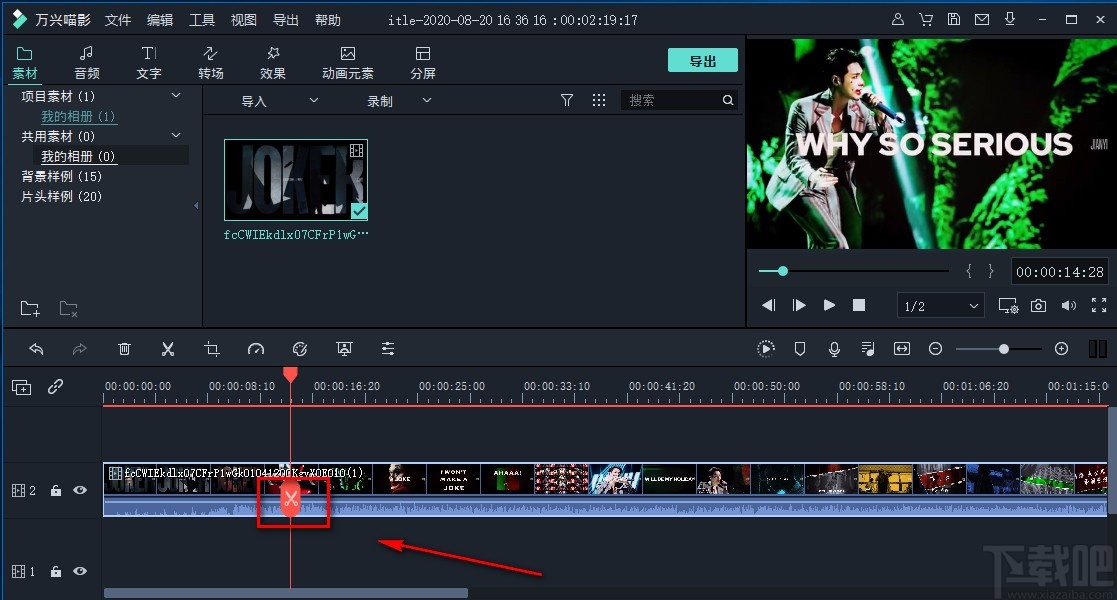Click the timeline zoom slider handle
Image resolution: width=1117 pixels, height=600 pixels.
tap(1004, 348)
